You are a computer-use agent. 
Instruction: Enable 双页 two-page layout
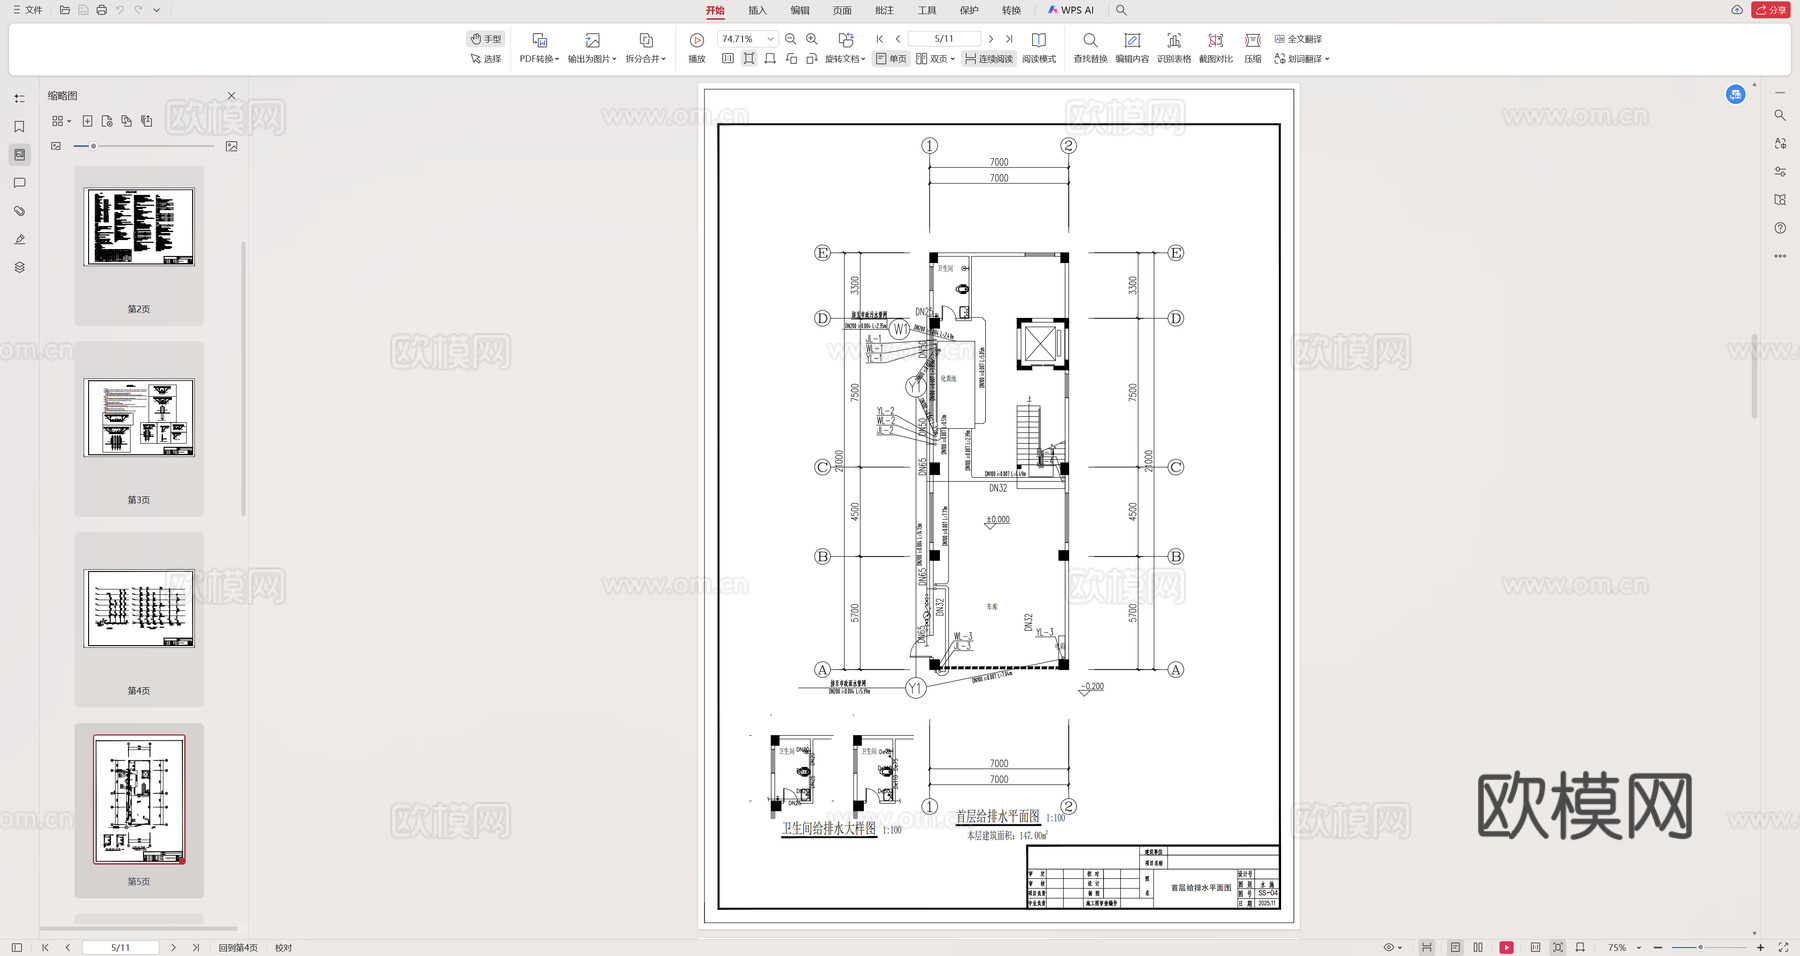click(x=935, y=59)
